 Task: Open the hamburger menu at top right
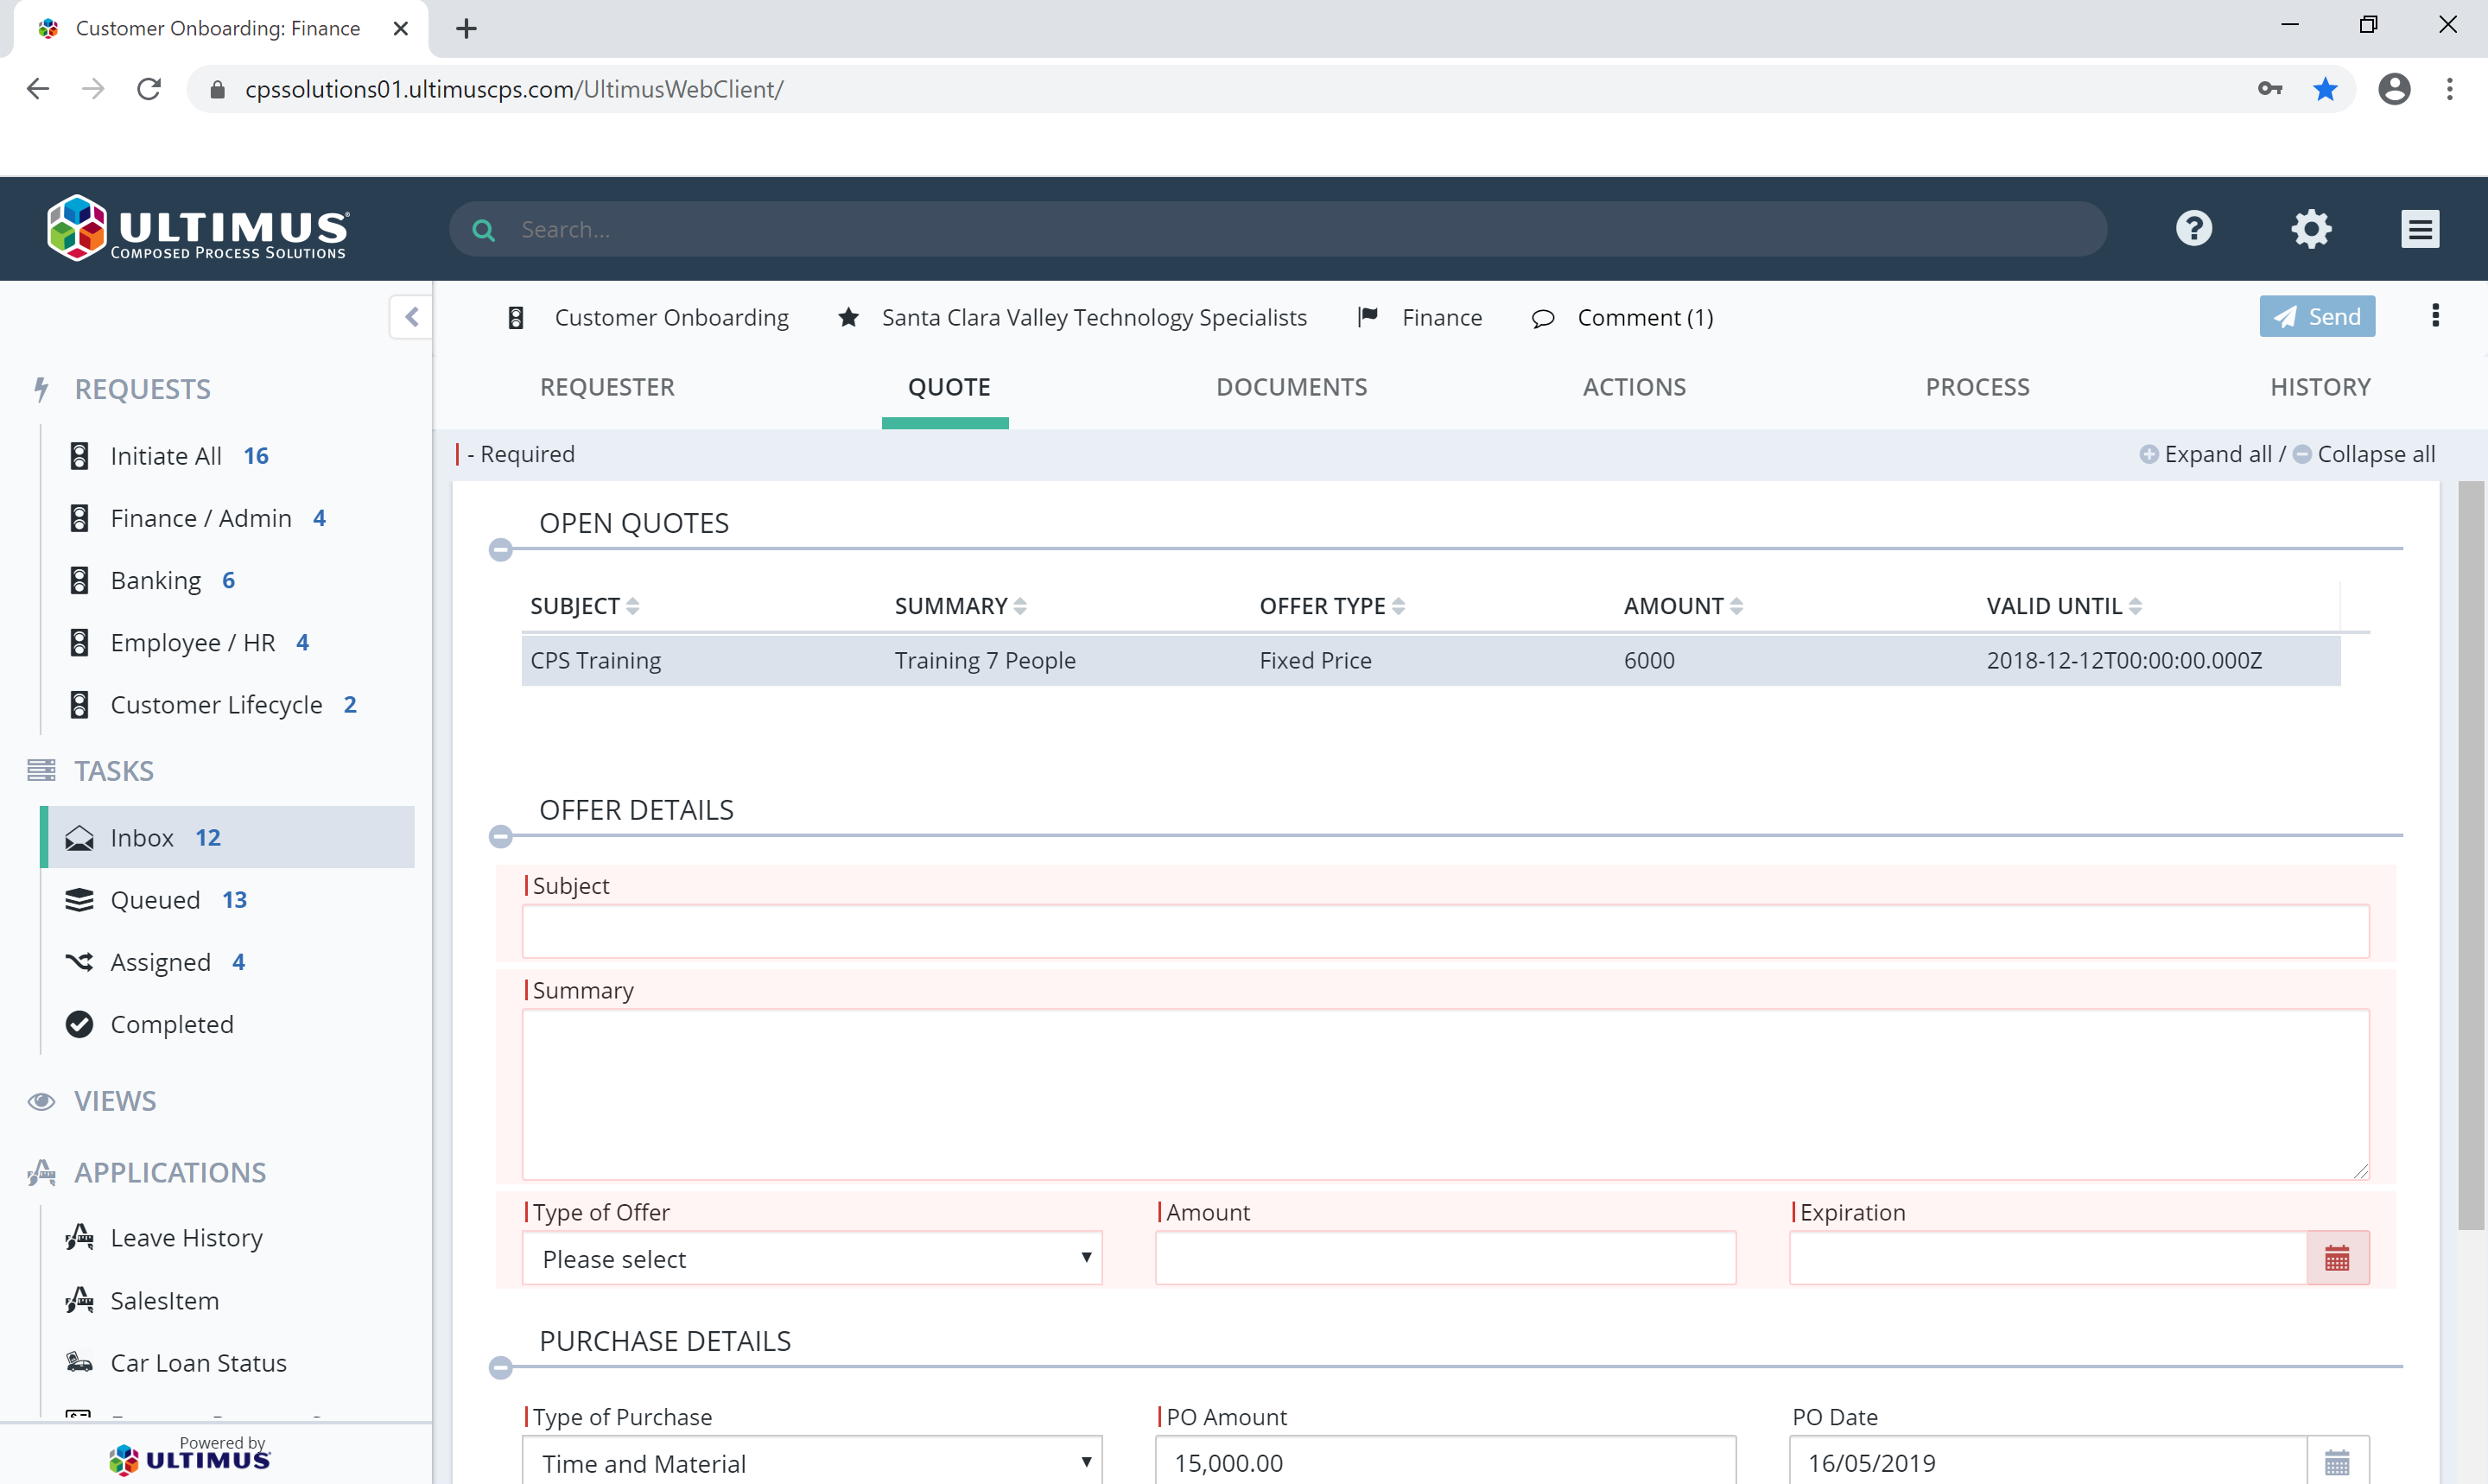pyautogui.click(x=2420, y=228)
